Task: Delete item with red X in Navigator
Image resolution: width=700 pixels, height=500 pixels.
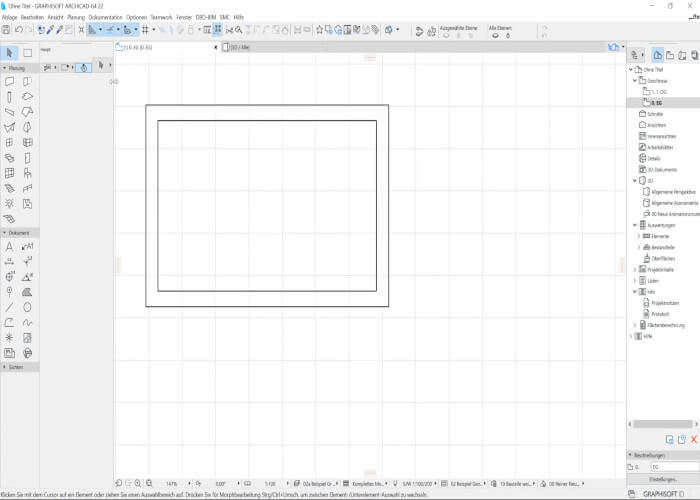Action: tap(694, 439)
